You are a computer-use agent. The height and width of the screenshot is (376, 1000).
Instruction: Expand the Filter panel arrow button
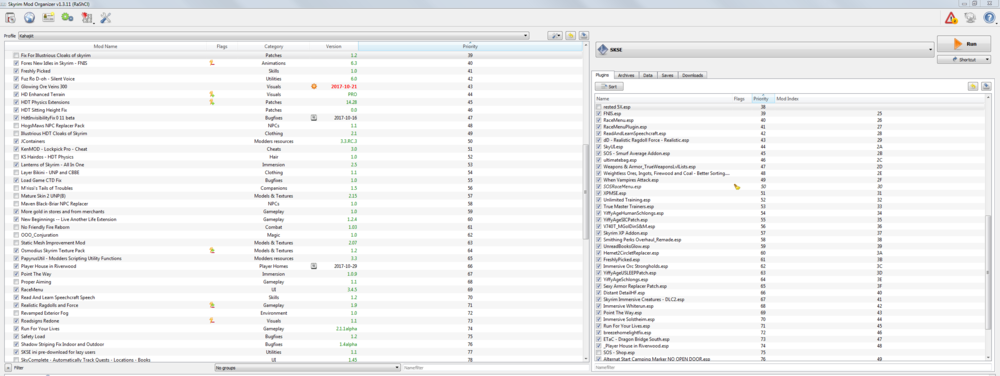7,368
